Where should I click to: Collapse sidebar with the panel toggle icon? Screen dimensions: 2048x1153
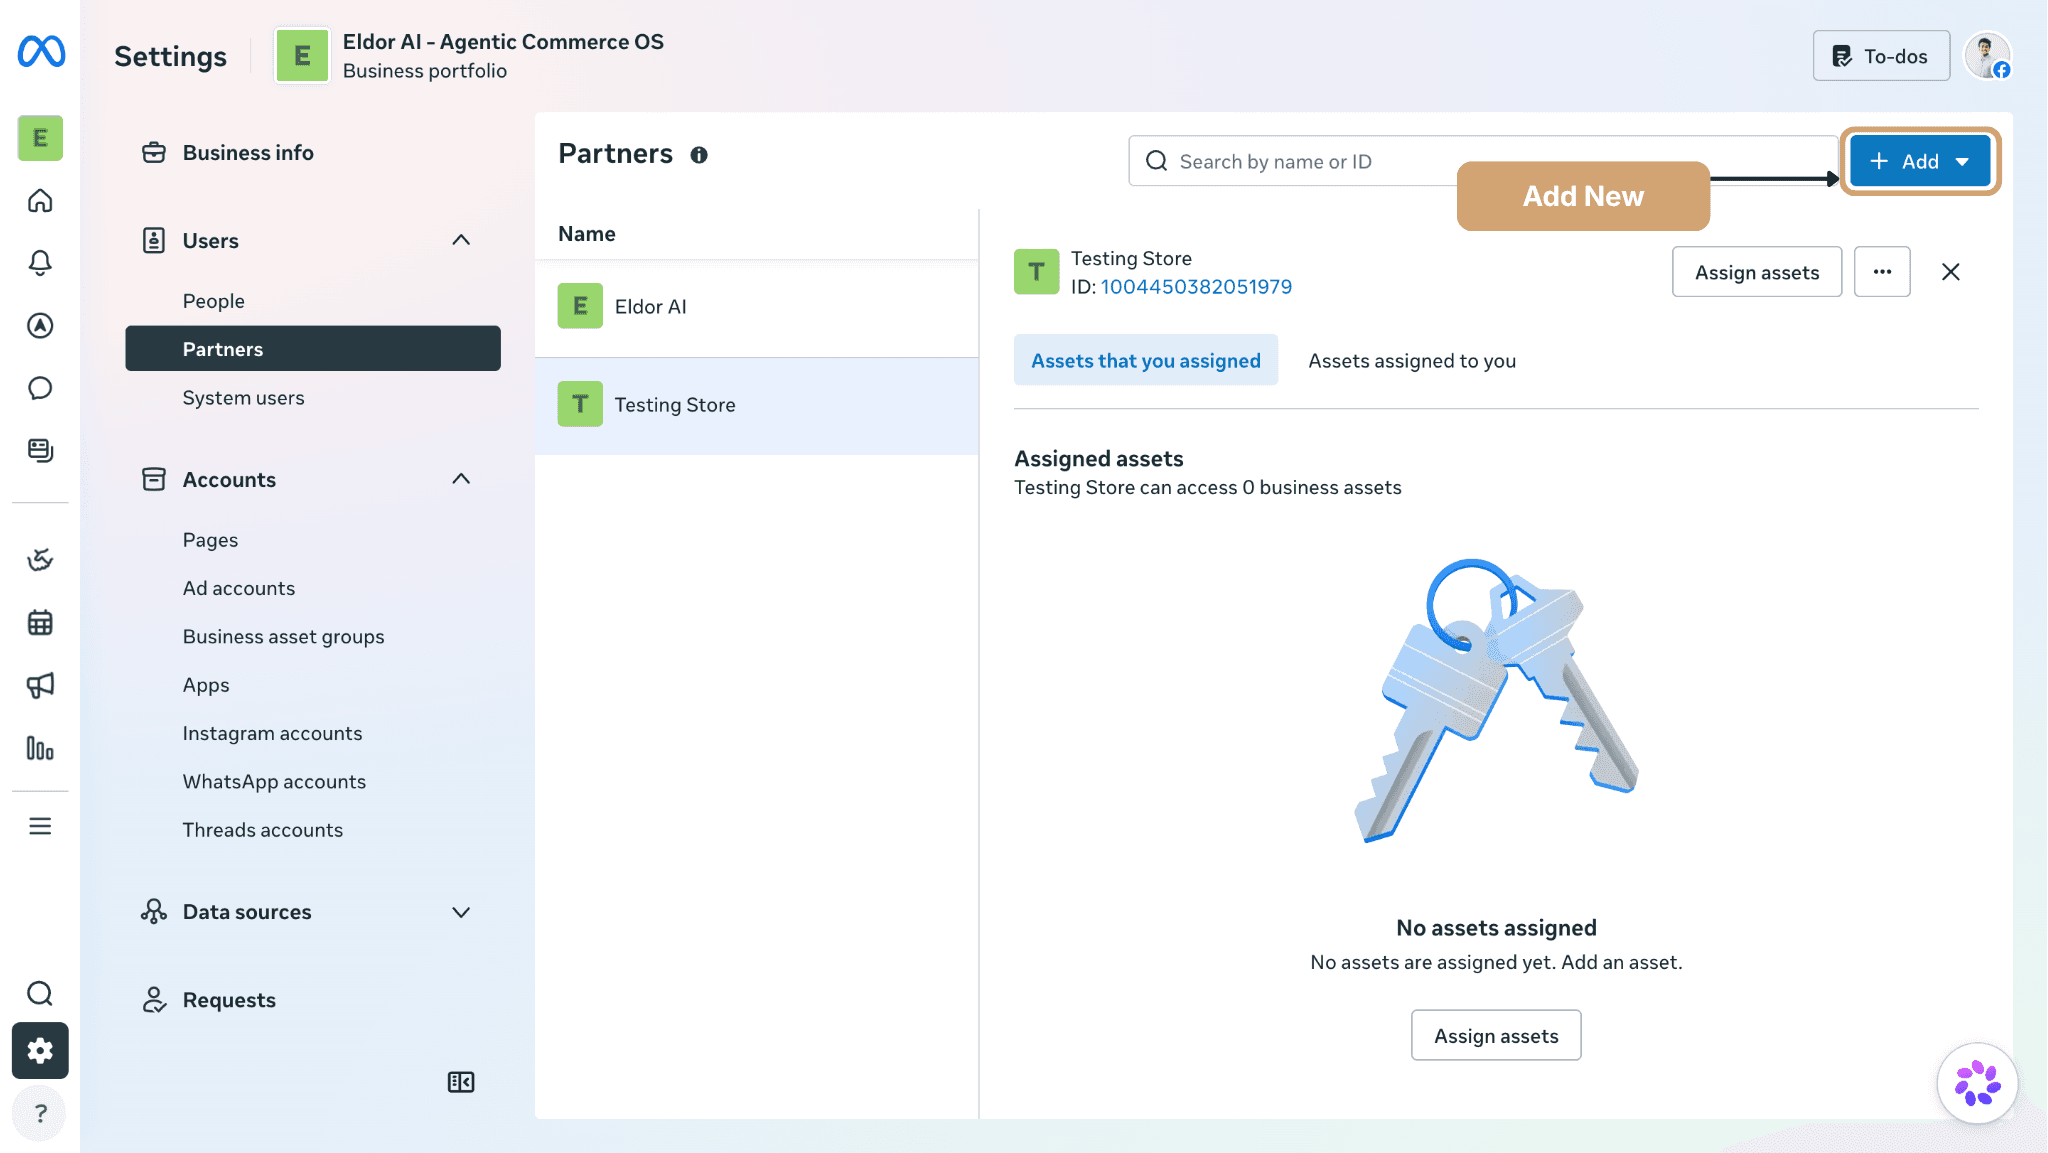(461, 1082)
